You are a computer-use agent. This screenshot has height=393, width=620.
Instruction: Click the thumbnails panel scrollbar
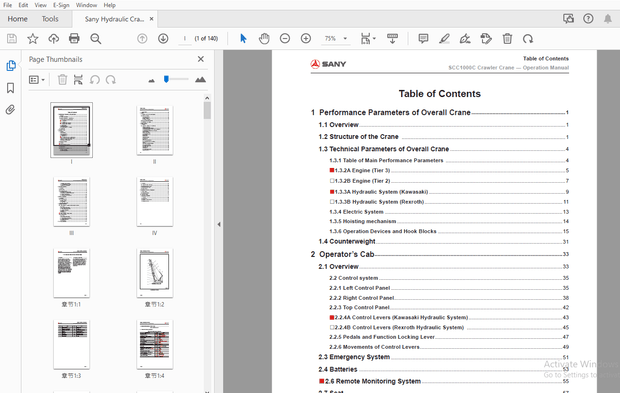coord(207,111)
